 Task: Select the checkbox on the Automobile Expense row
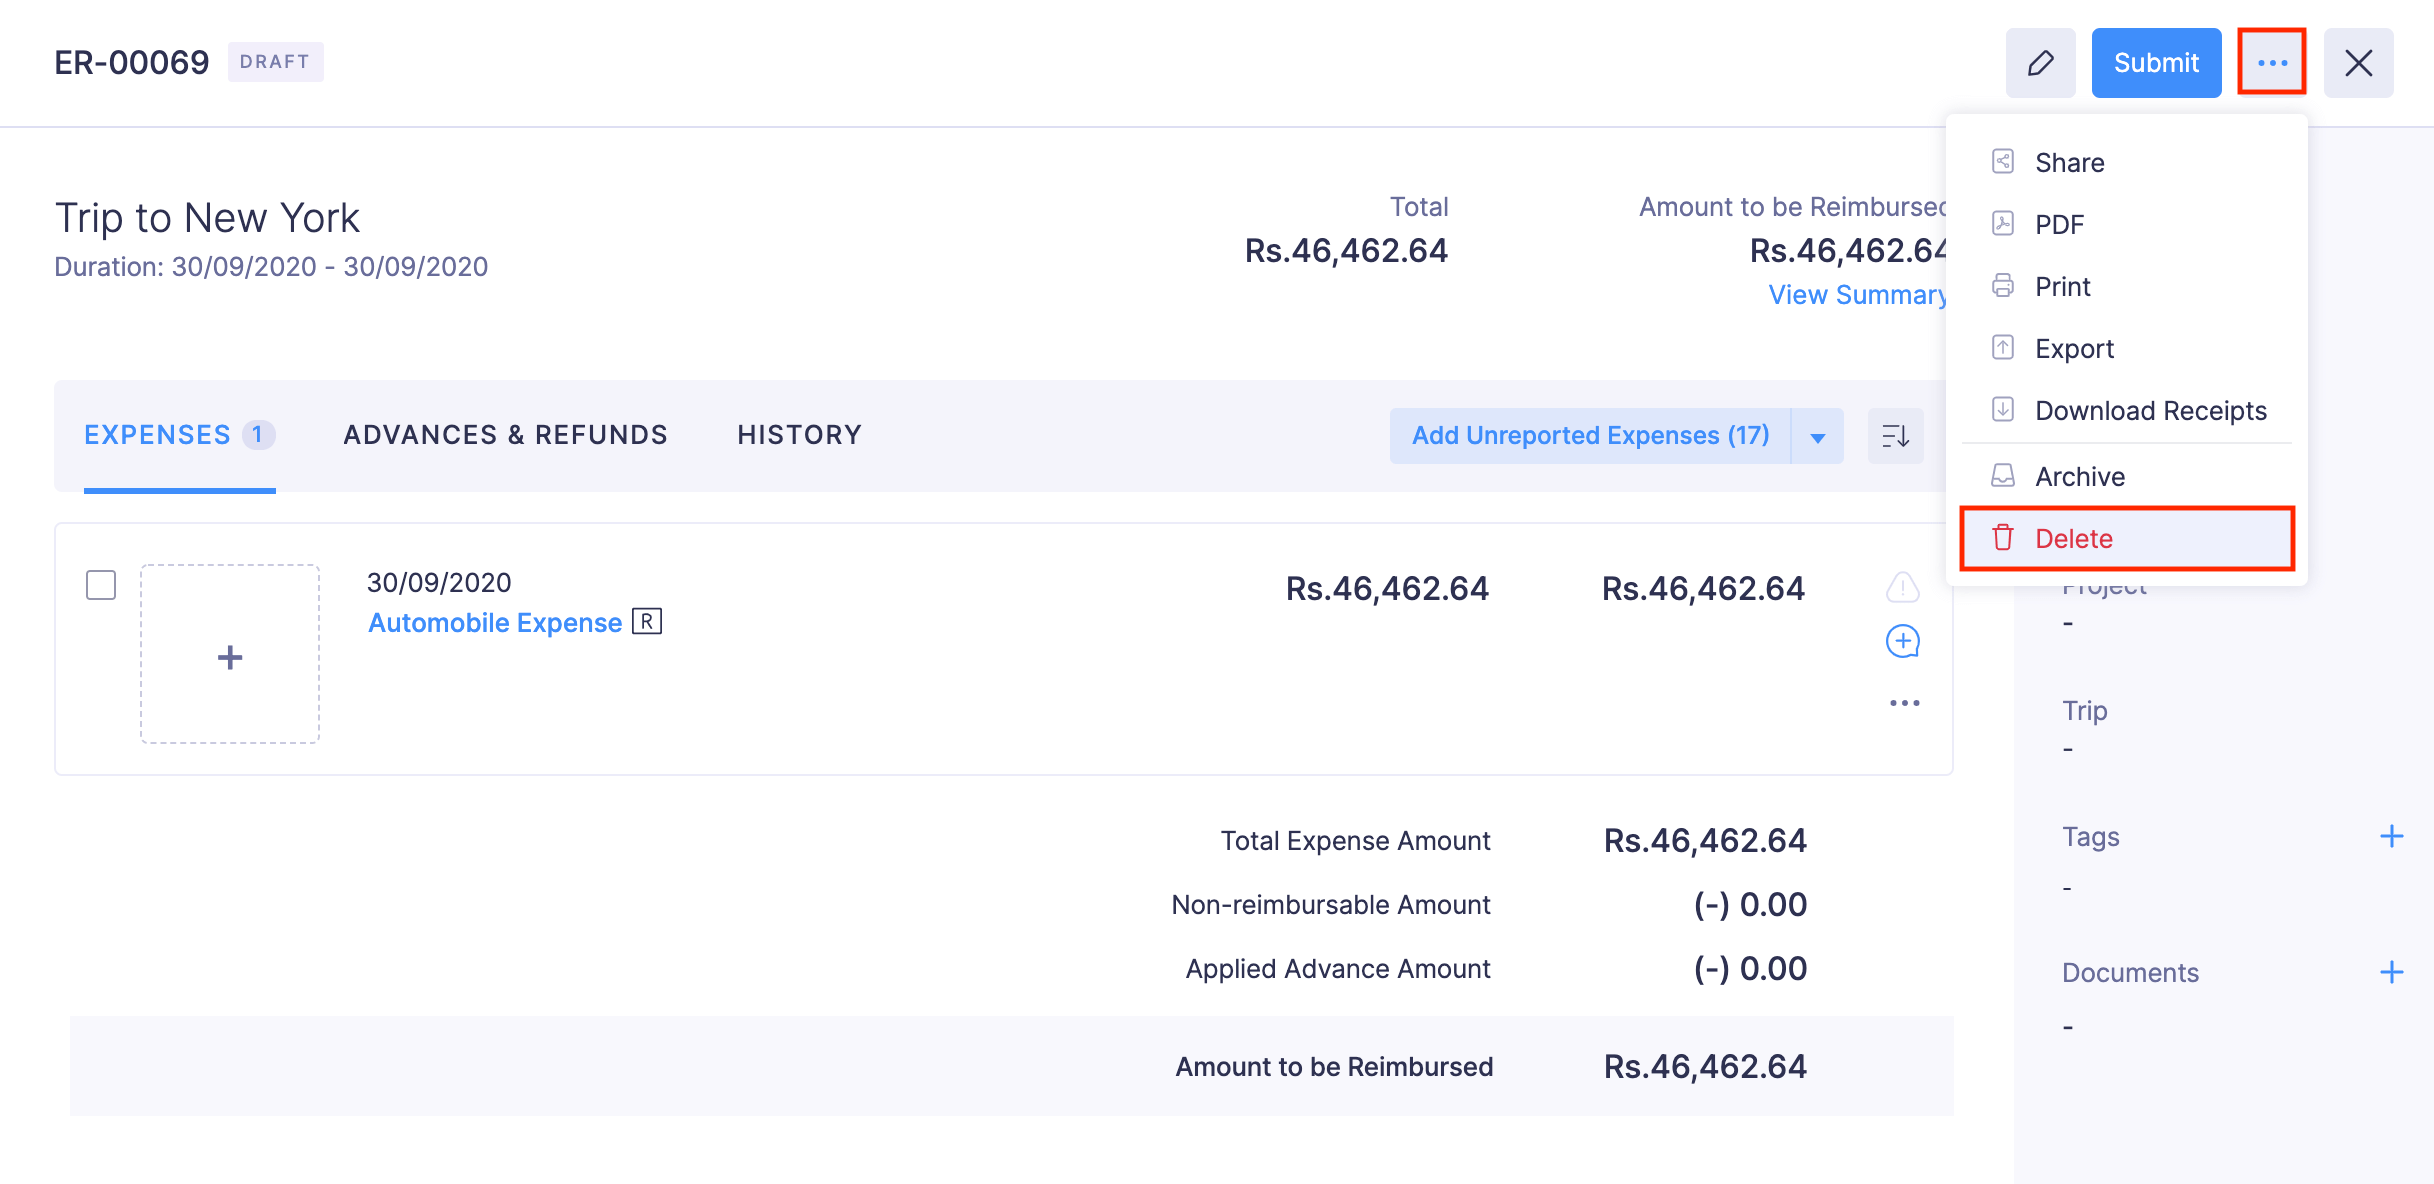pos(101,587)
